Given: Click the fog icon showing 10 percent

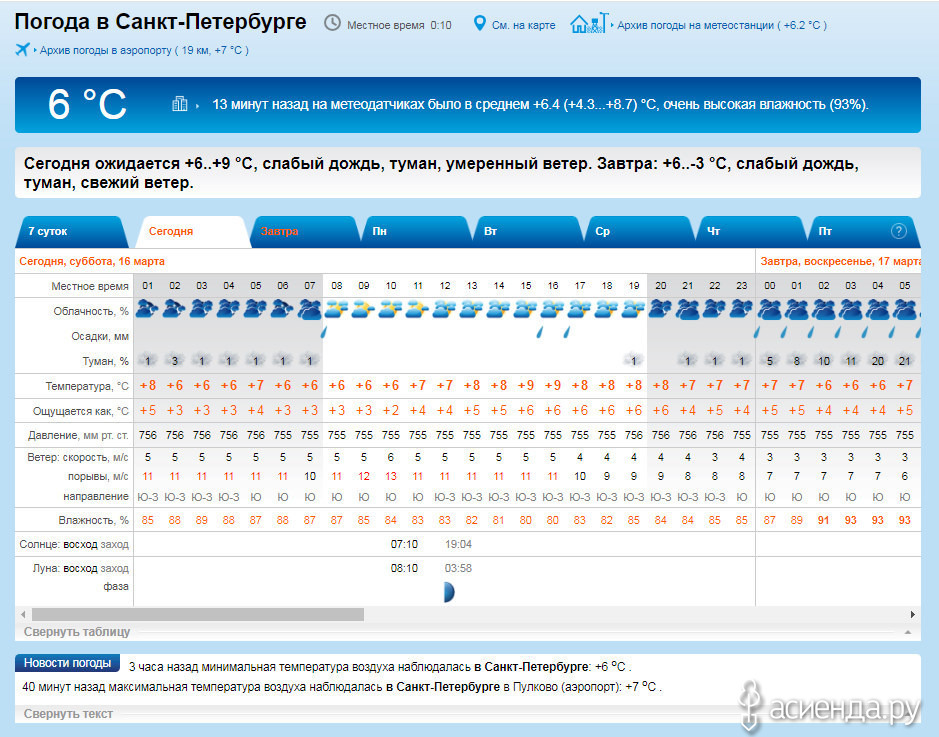Looking at the screenshot, I should pyautogui.click(x=823, y=360).
